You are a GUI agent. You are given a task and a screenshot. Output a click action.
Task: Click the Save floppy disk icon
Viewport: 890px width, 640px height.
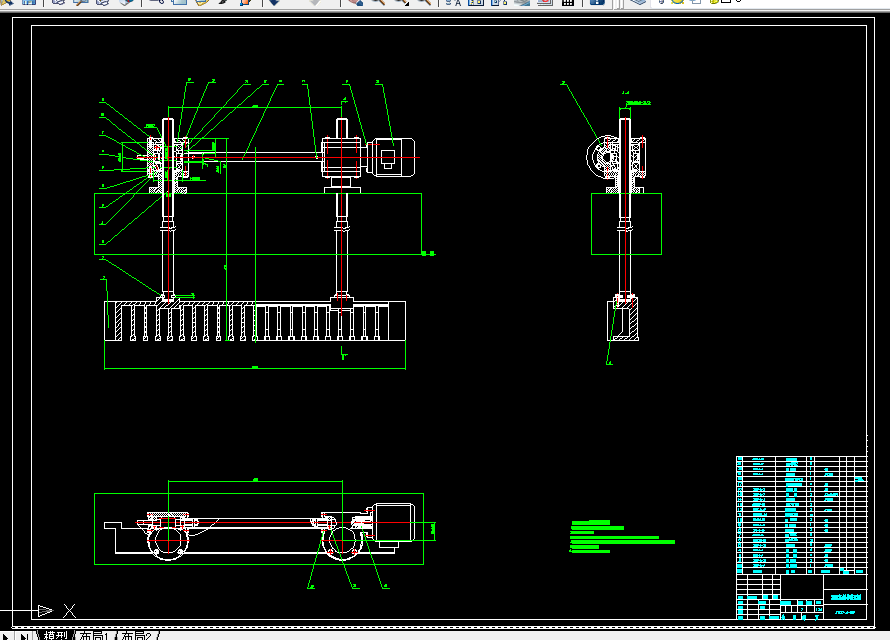pyautogui.click(x=28, y=2)
